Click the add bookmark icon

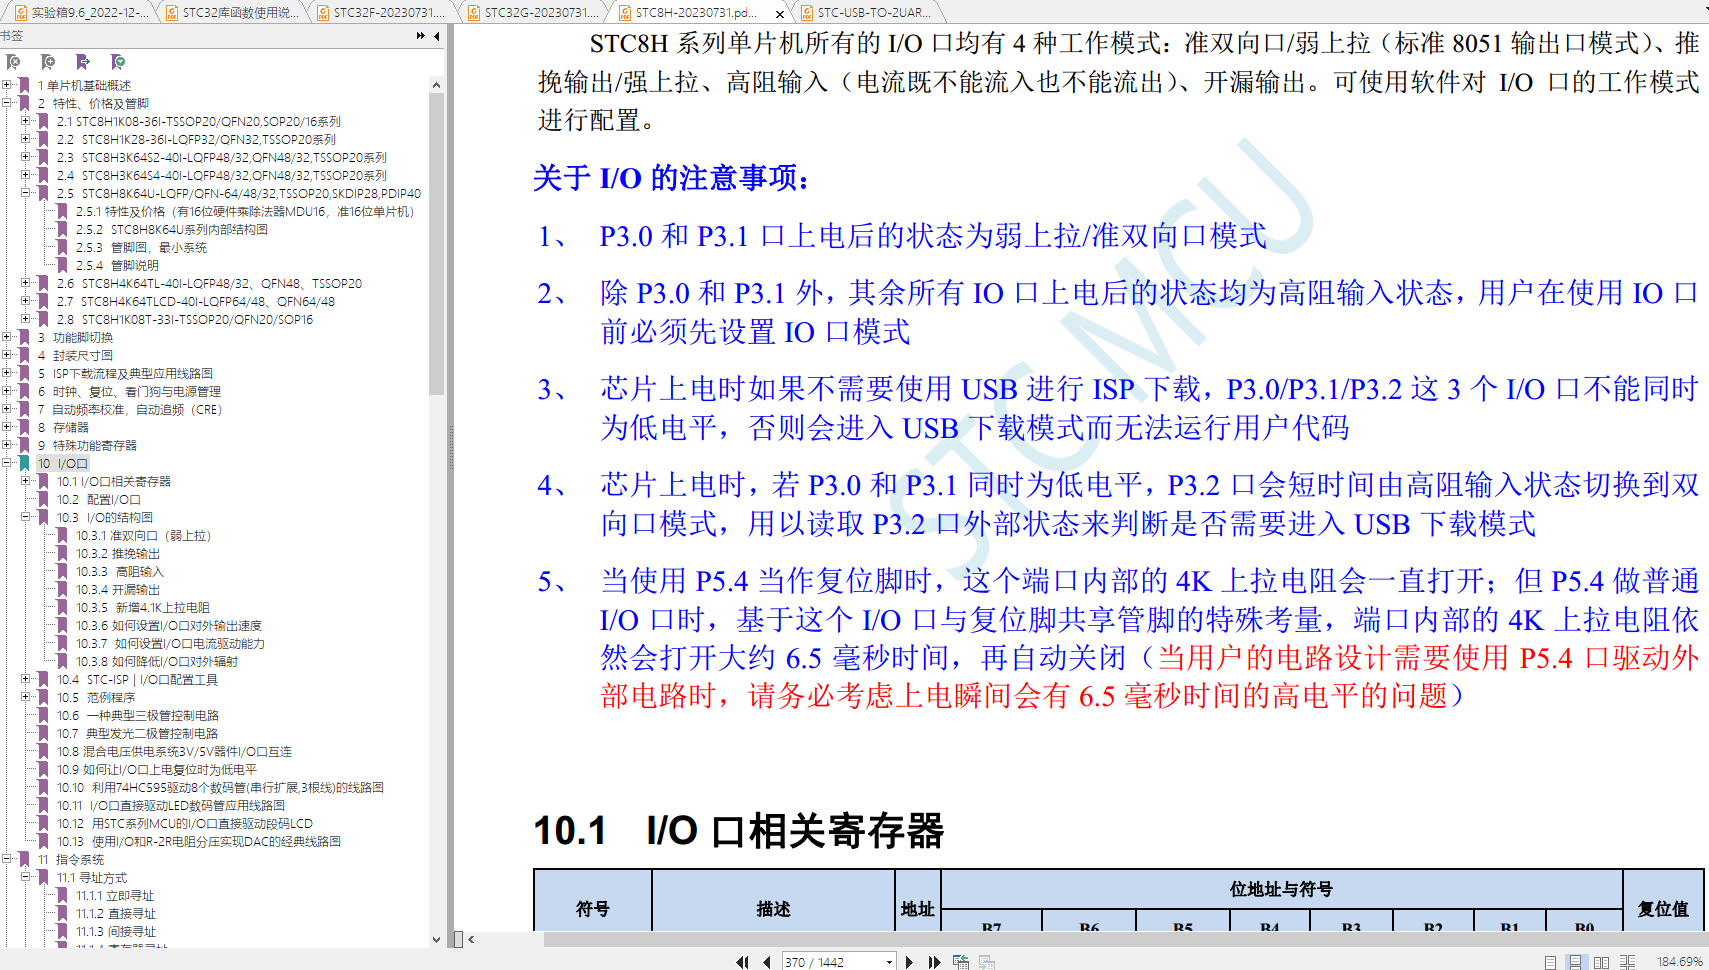click(48, 62)
